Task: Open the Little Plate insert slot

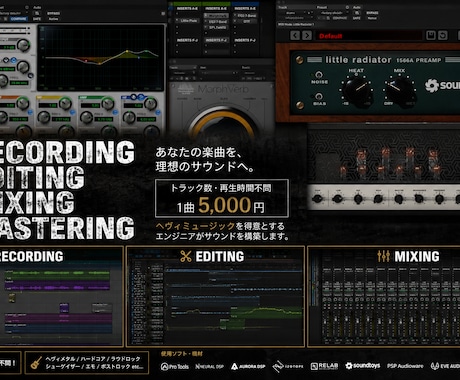Action: (188, 21)
